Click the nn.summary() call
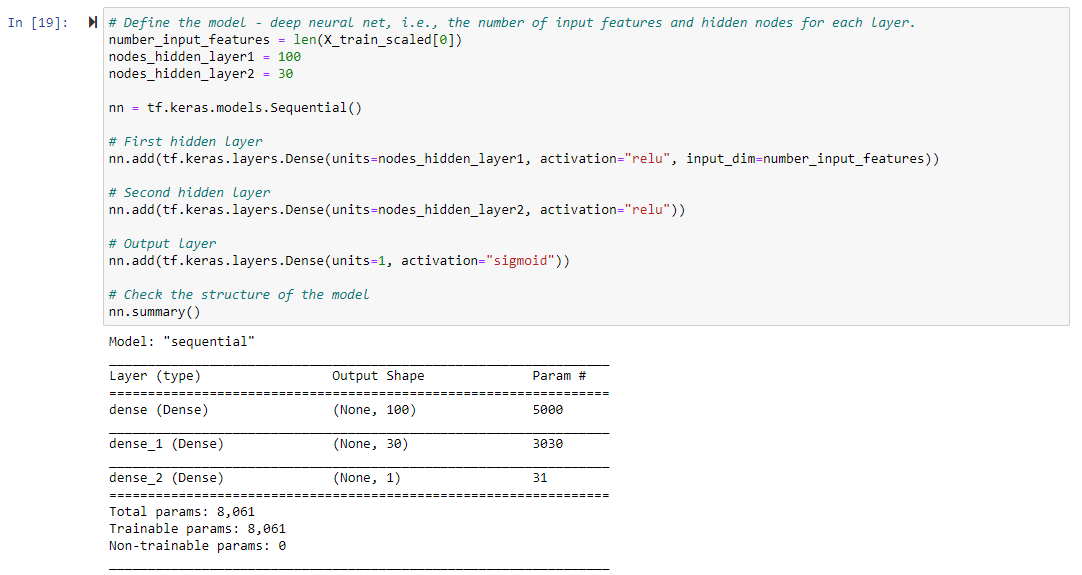This screenshot has height=575, width=1082. pyautogui.click(x=155, y=312)
